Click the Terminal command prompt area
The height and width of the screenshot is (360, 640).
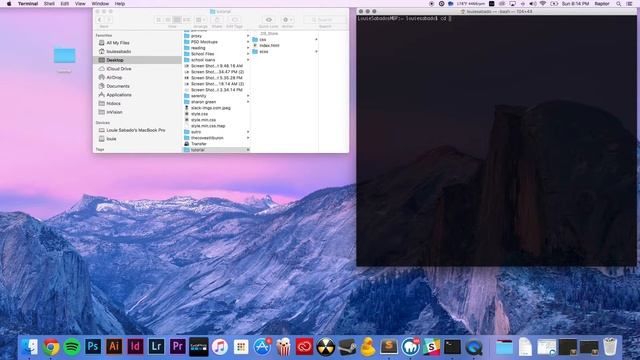coord(496,140)
